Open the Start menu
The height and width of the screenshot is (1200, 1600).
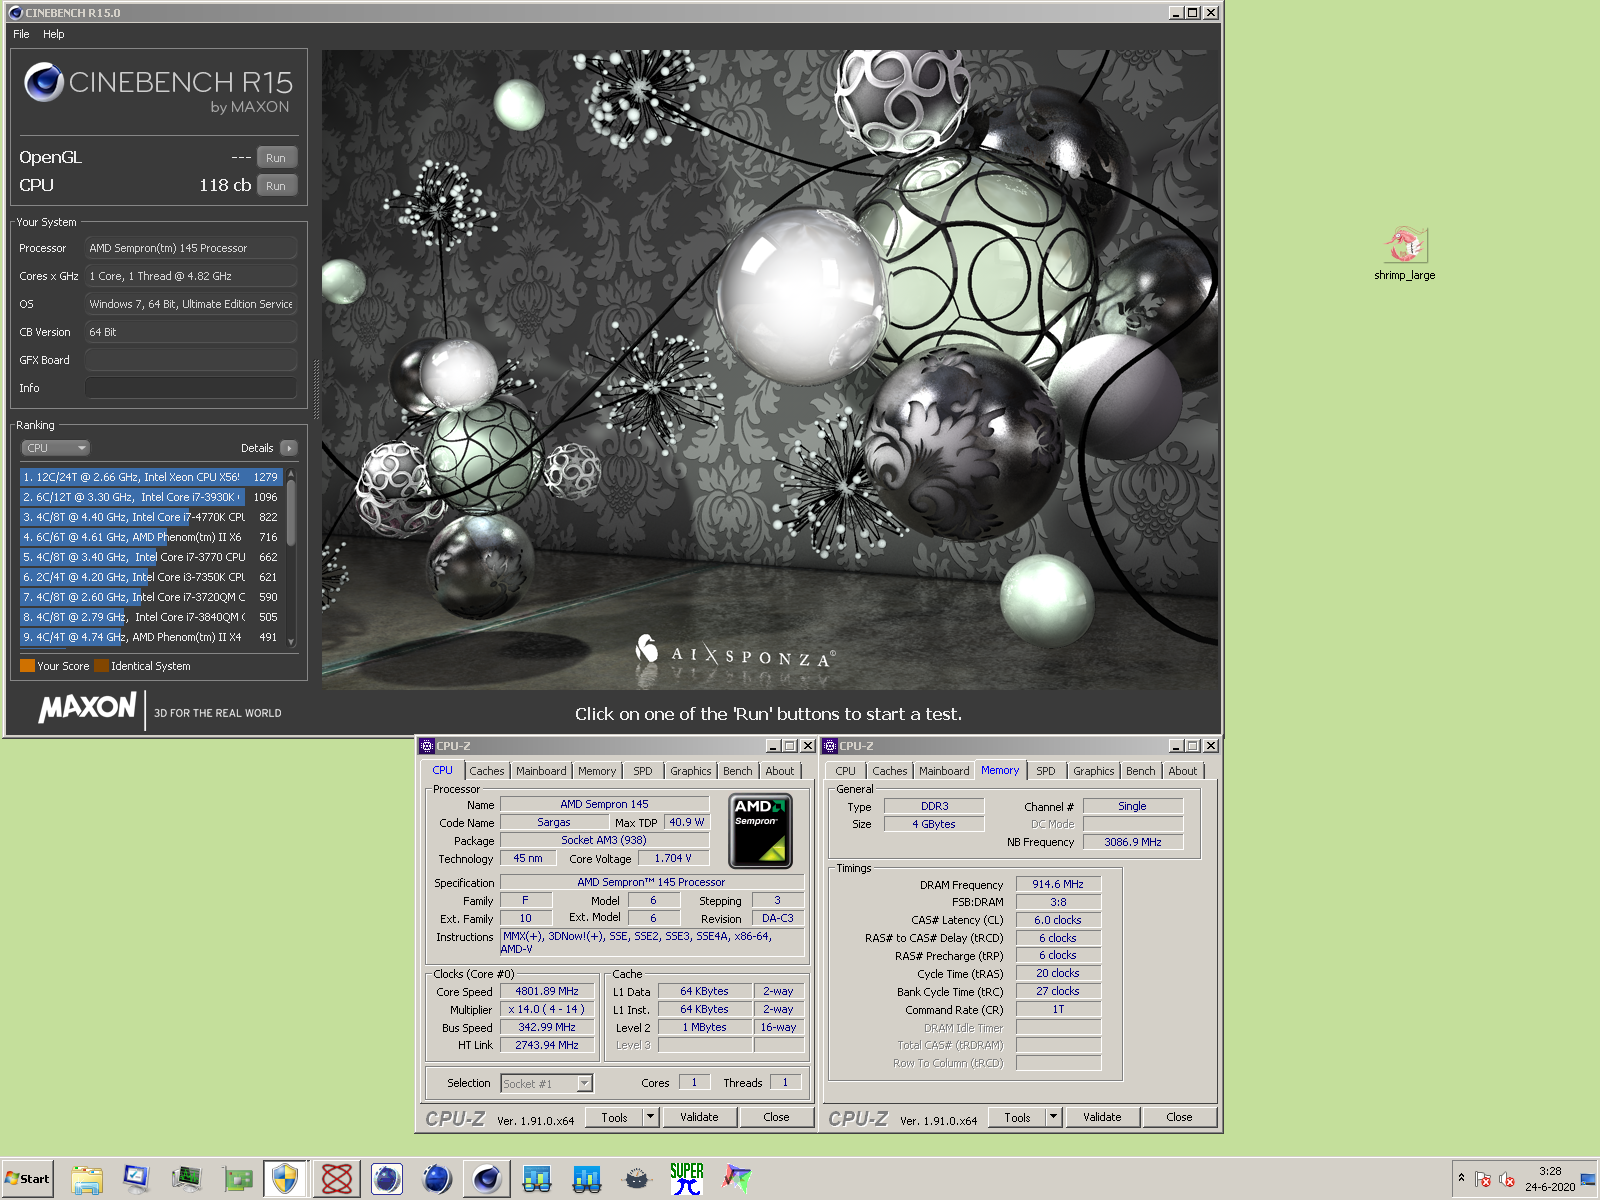click(27, 1179)
